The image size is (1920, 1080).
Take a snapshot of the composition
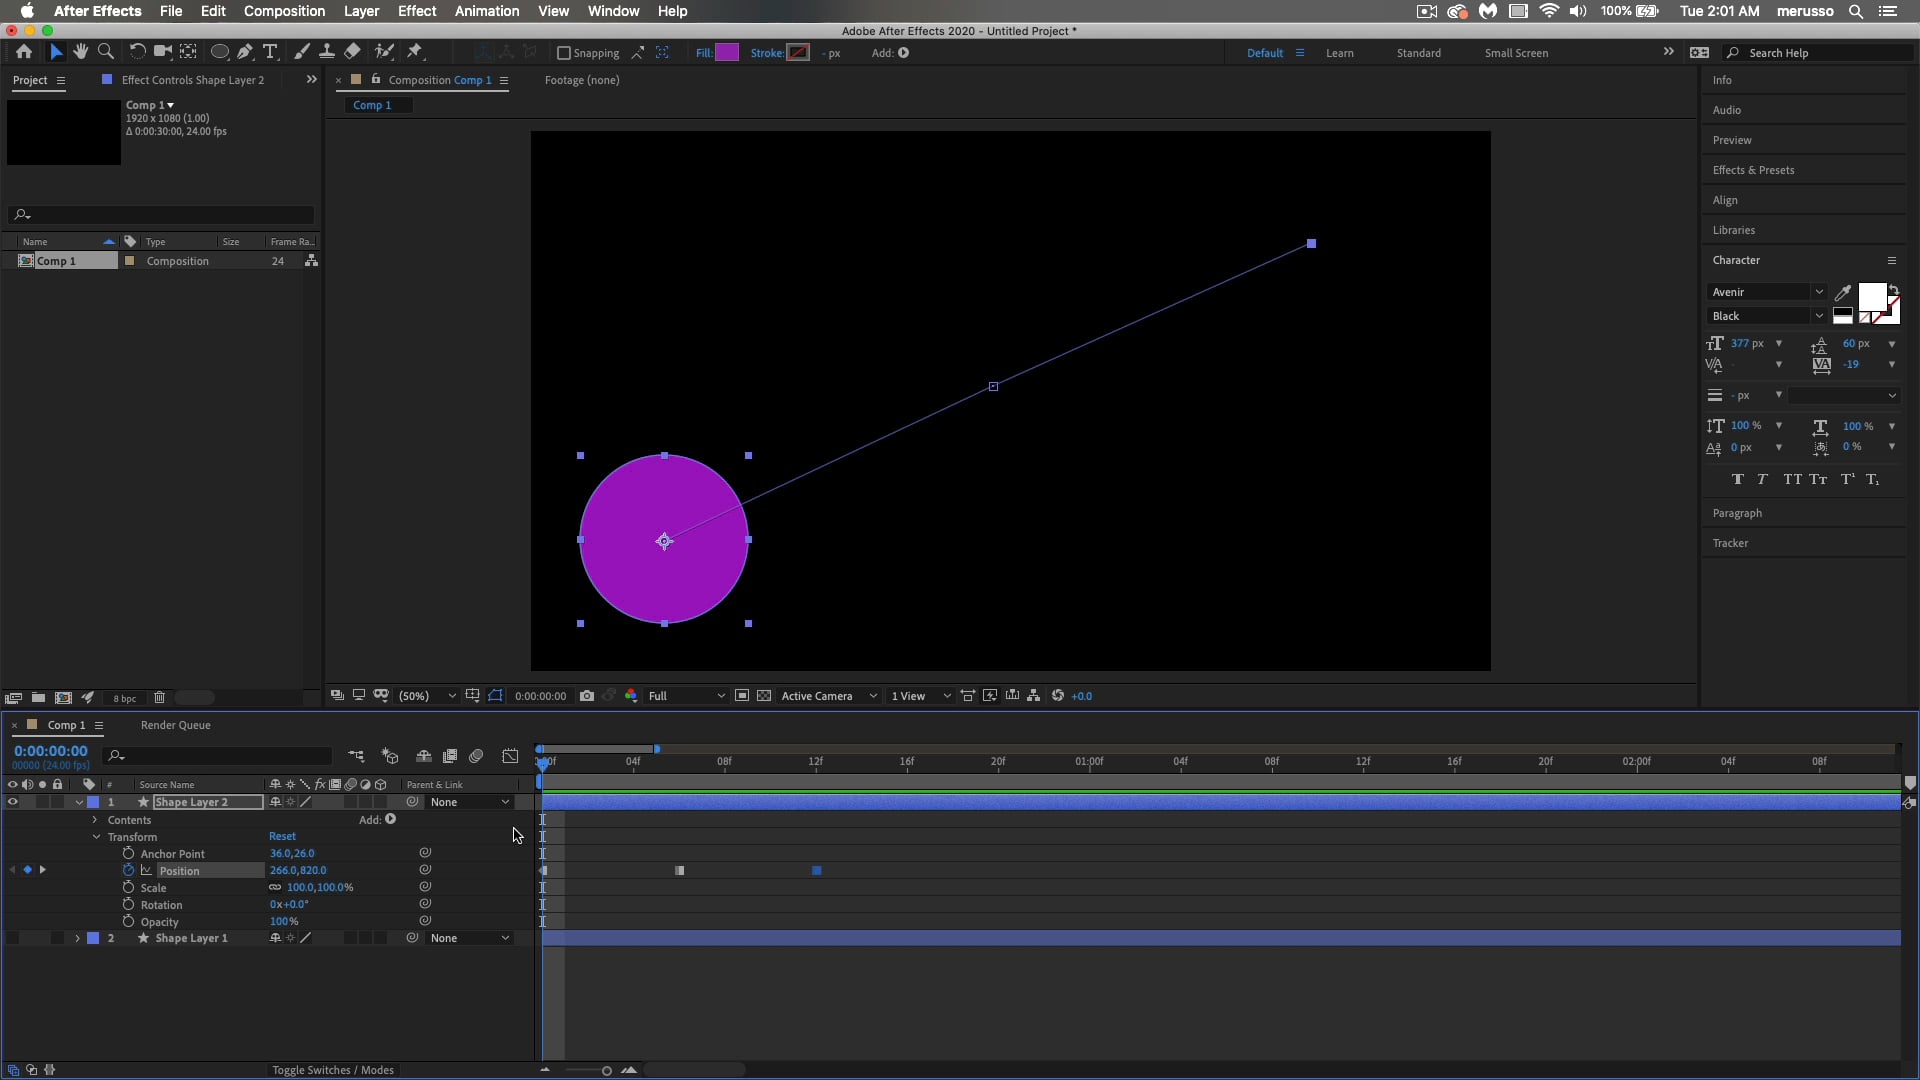pyautogui.click(x=588, y=696)
